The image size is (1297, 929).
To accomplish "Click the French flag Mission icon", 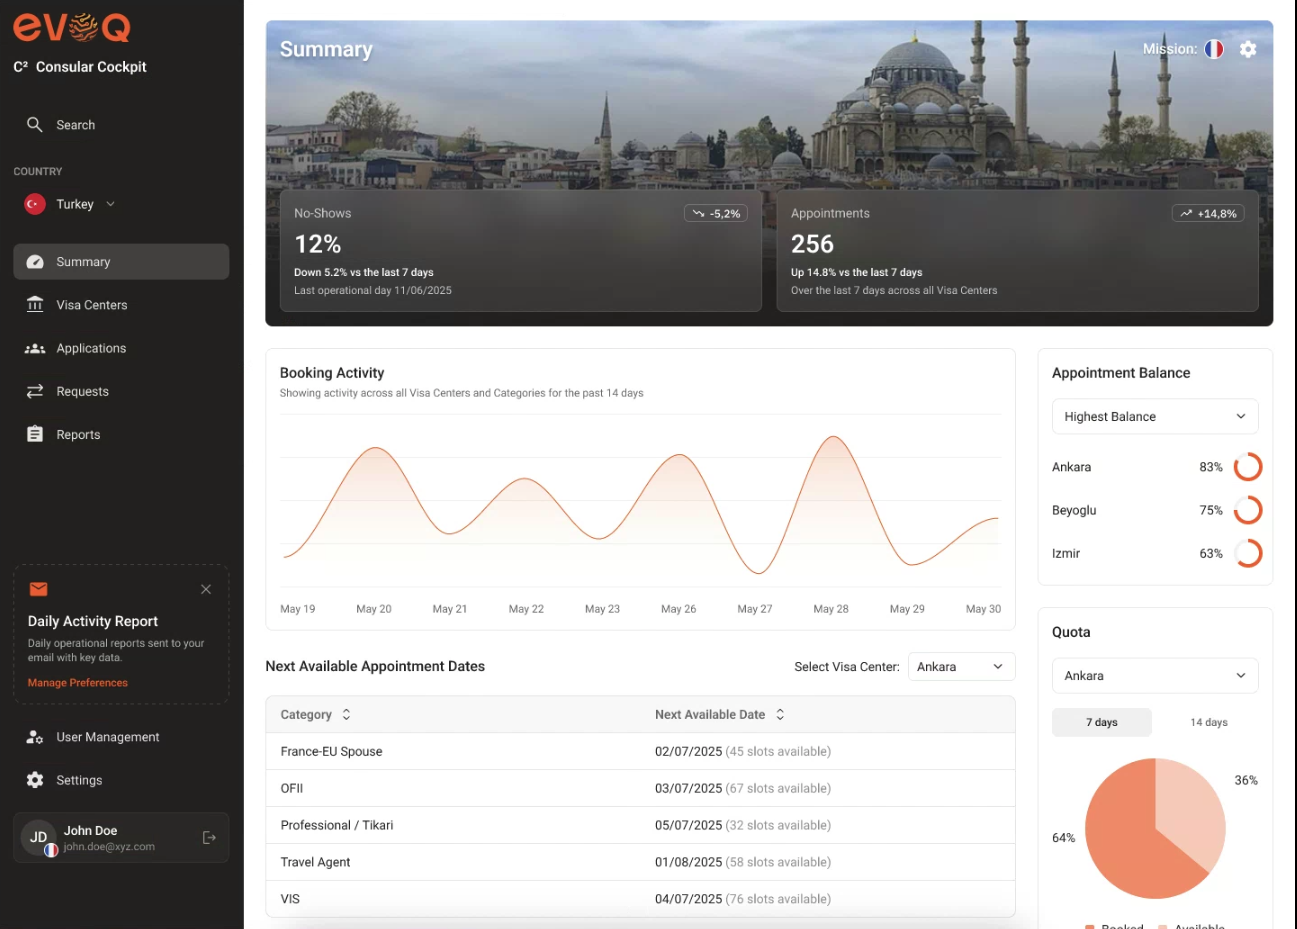I will [1214, 49].
